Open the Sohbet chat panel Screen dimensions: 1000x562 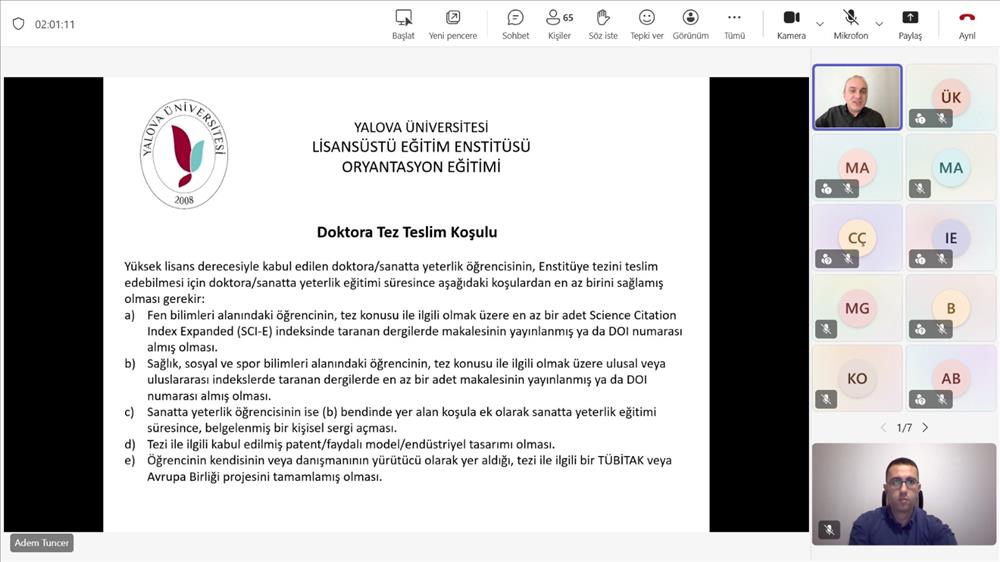pos(515,24)
